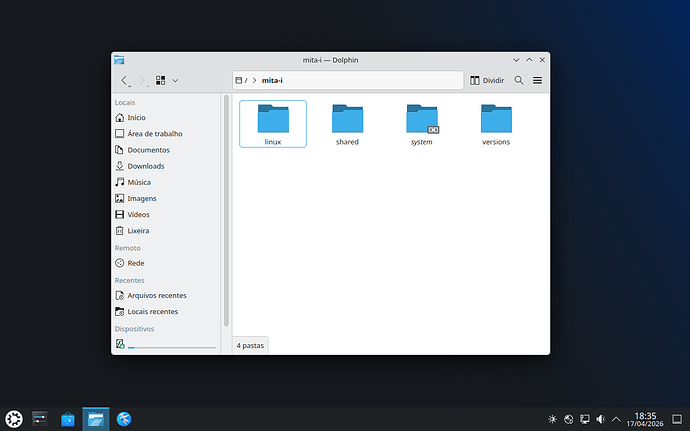Open Discover store from the taskbar
This screenshot has width=690, height=431.
point(68,419)
